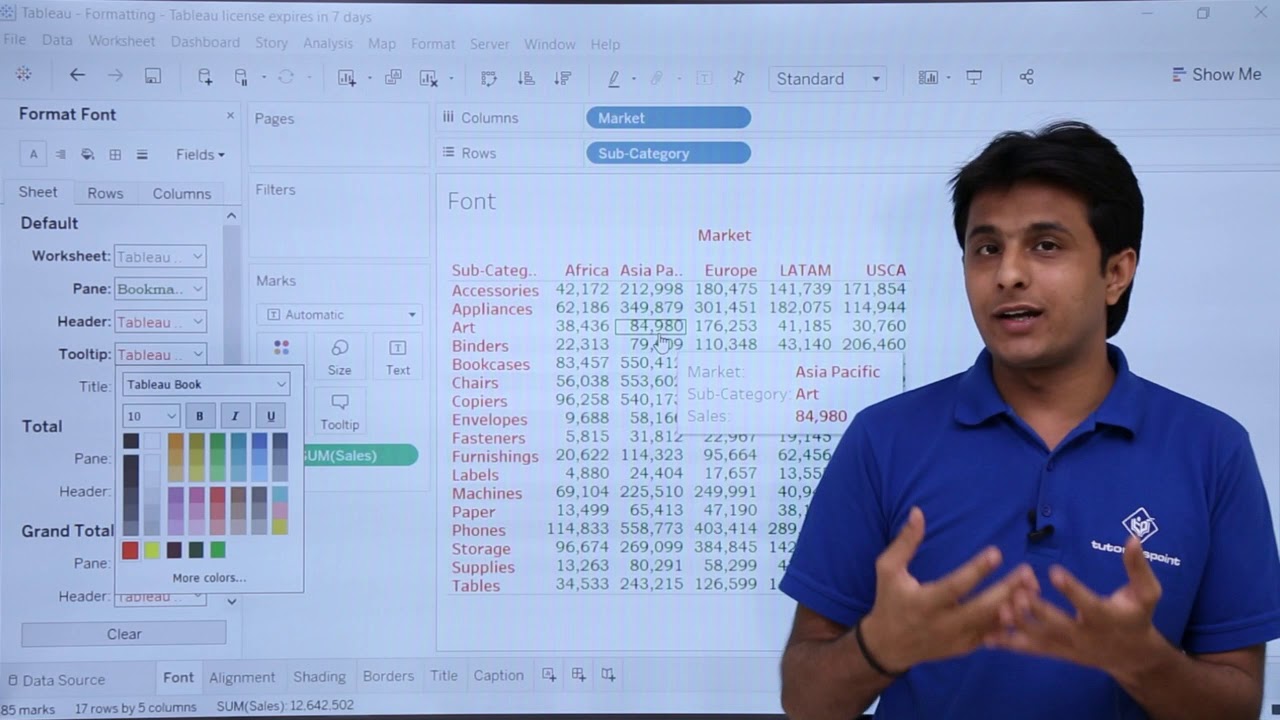This screenshot has width=1280, height=720.
Task: Toggle Bold in font picker
Action: click(199, 416)
